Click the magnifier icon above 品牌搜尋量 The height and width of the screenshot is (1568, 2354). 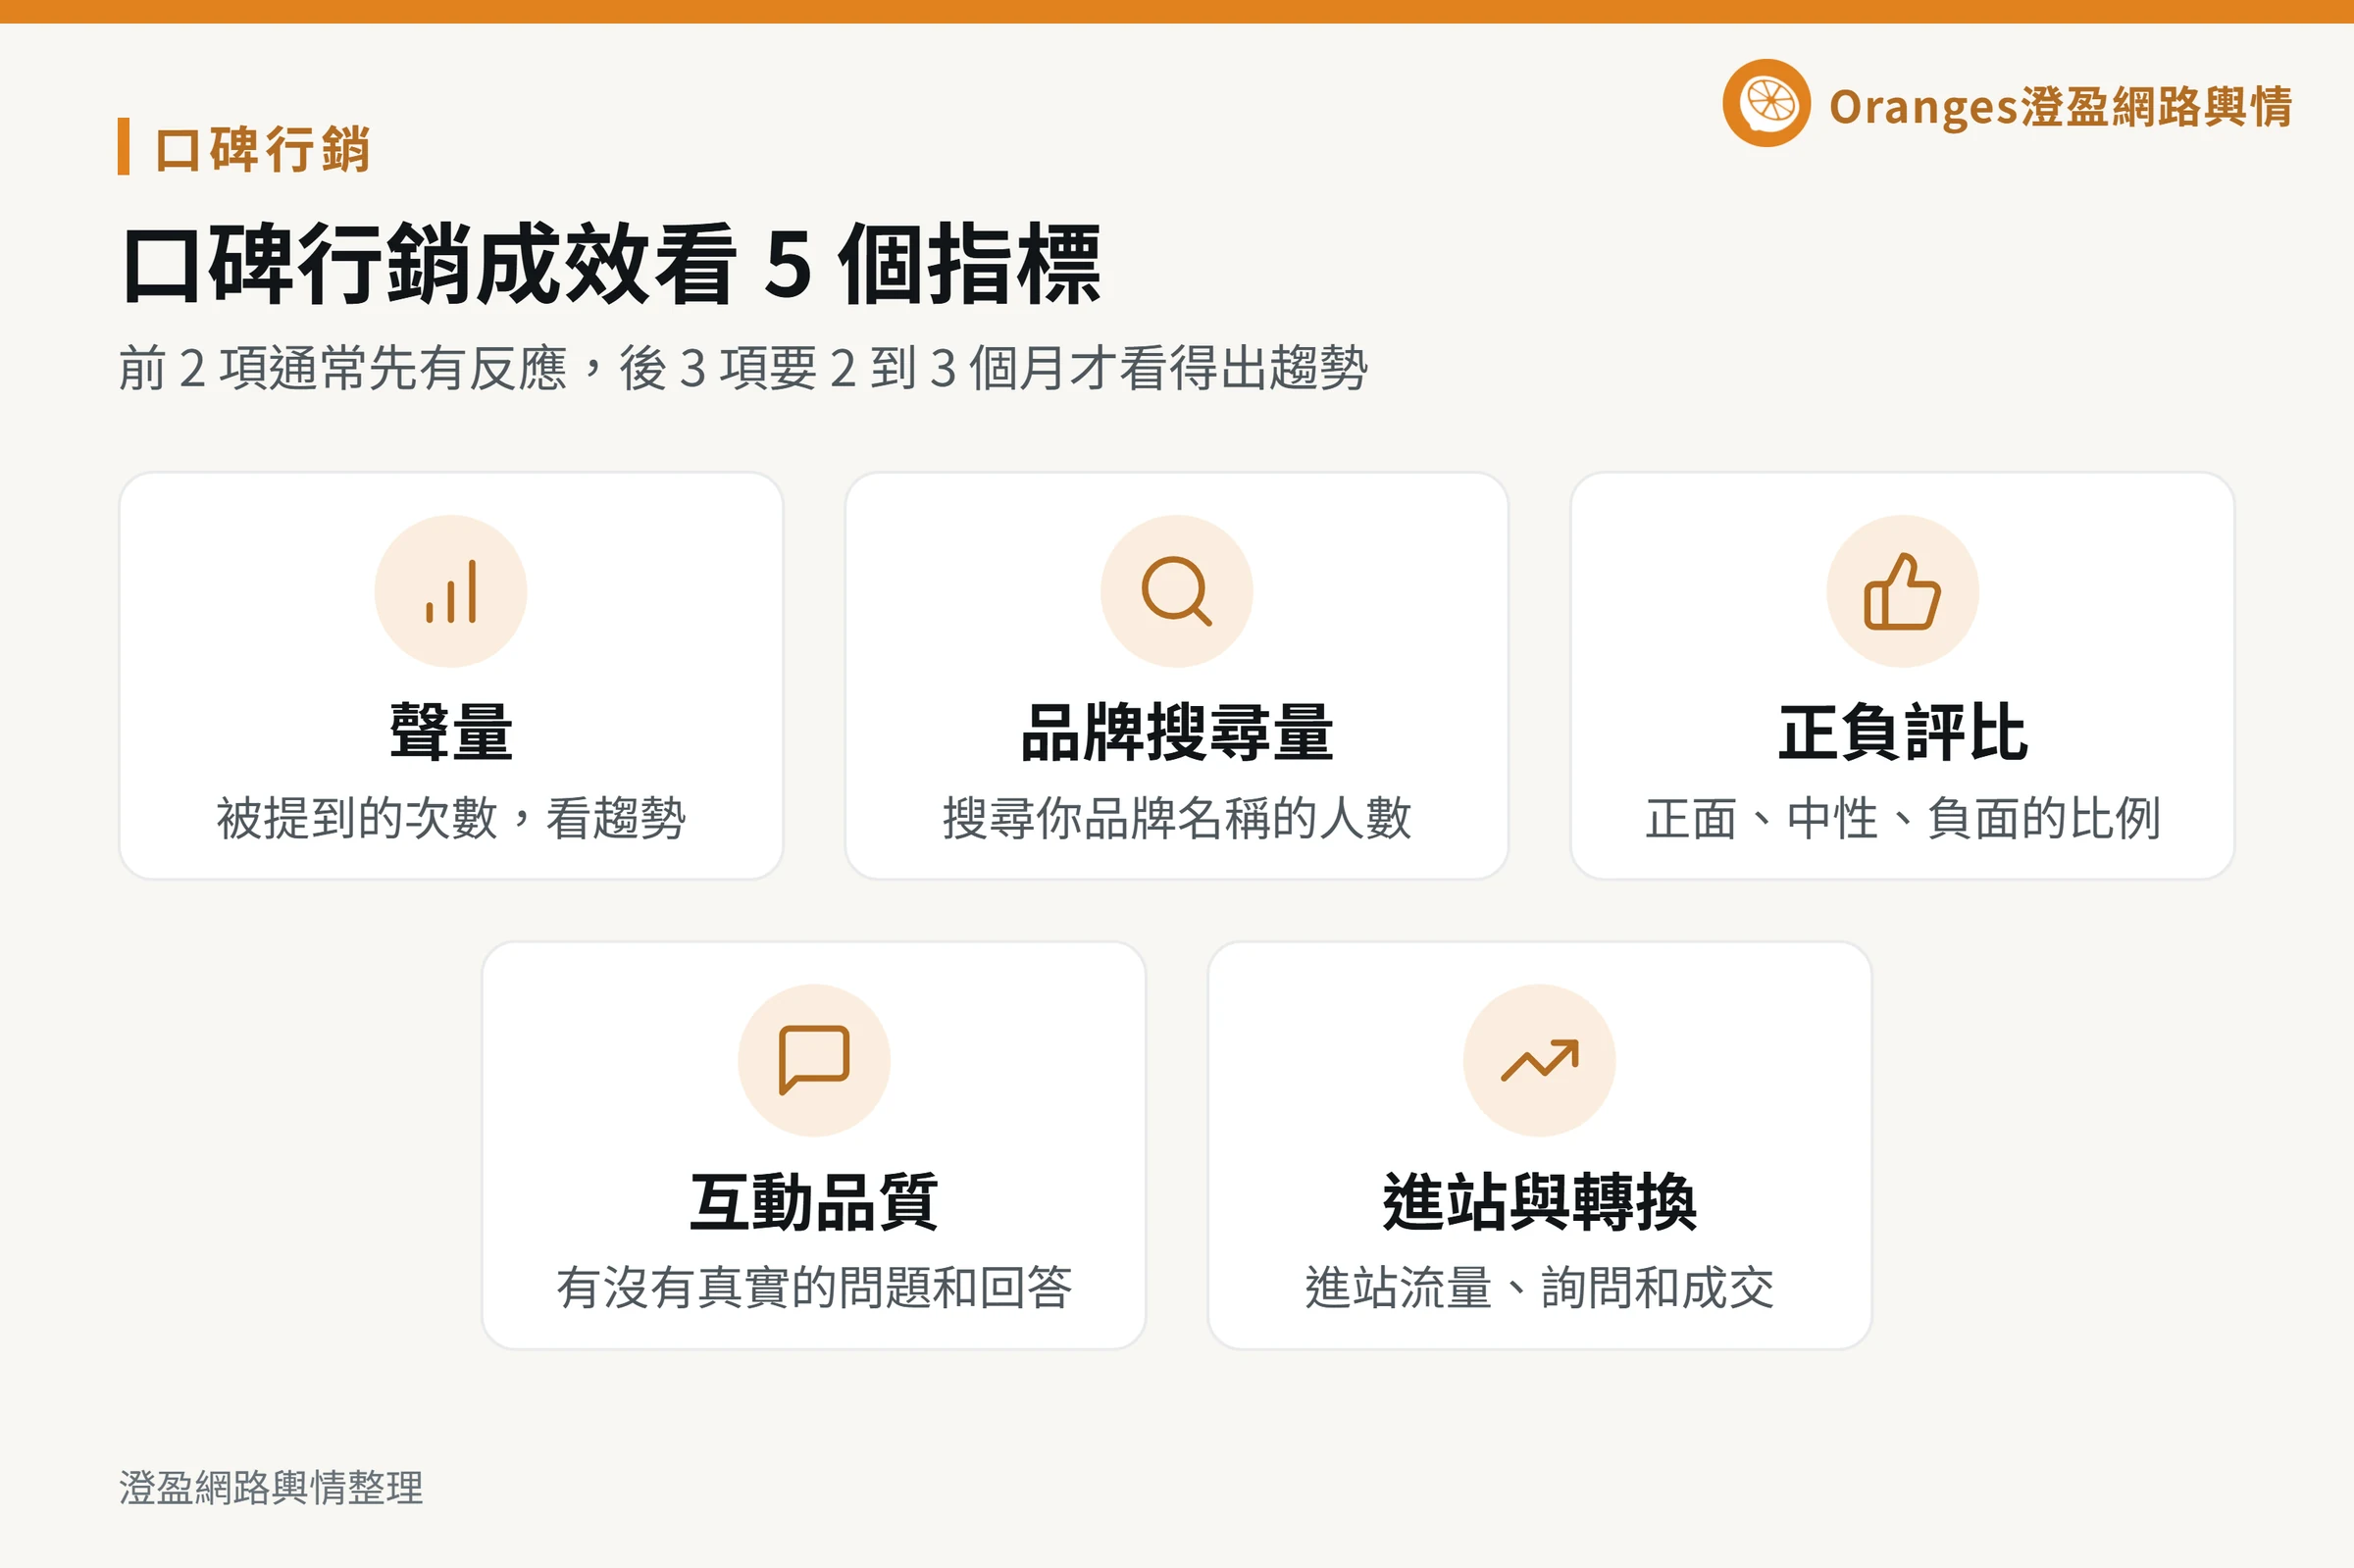point(1177,592)
